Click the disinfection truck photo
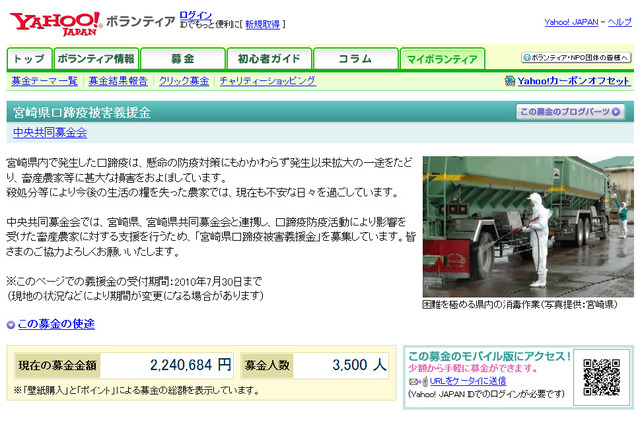The image size is (640, 426). [528, 226]
